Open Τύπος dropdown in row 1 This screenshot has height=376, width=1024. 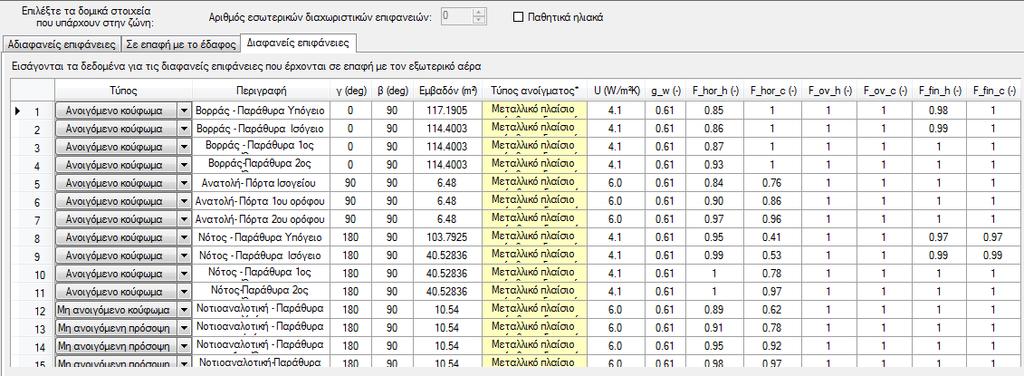tap(184, 111)
